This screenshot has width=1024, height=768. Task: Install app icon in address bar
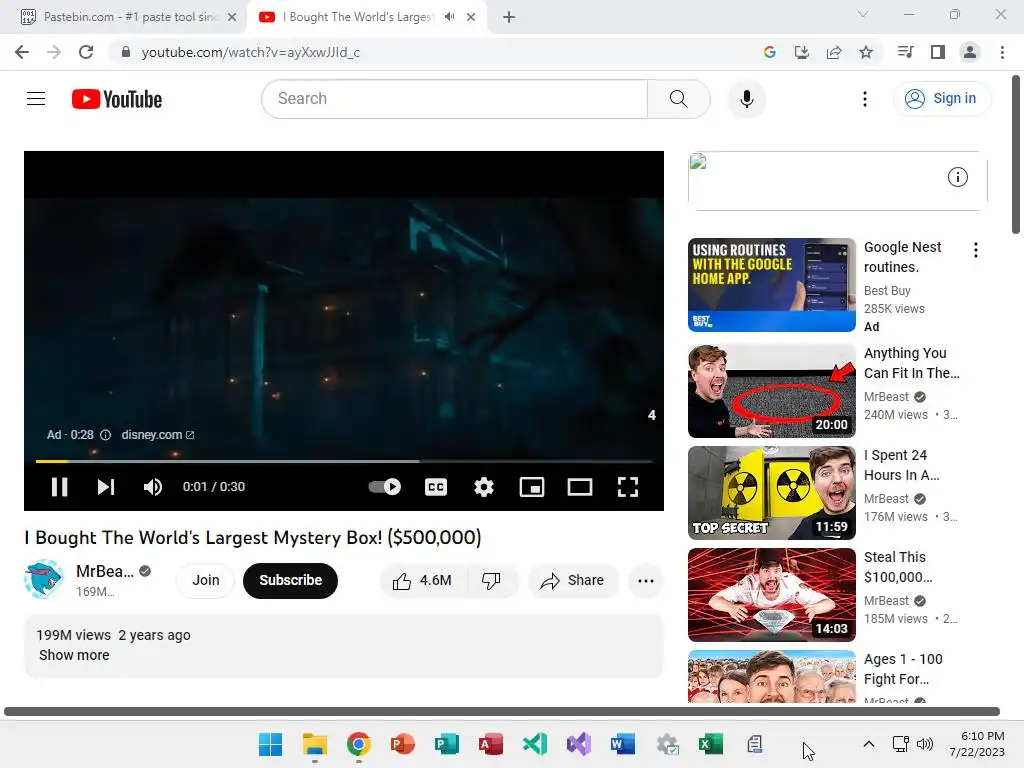(x=801, y=52)
